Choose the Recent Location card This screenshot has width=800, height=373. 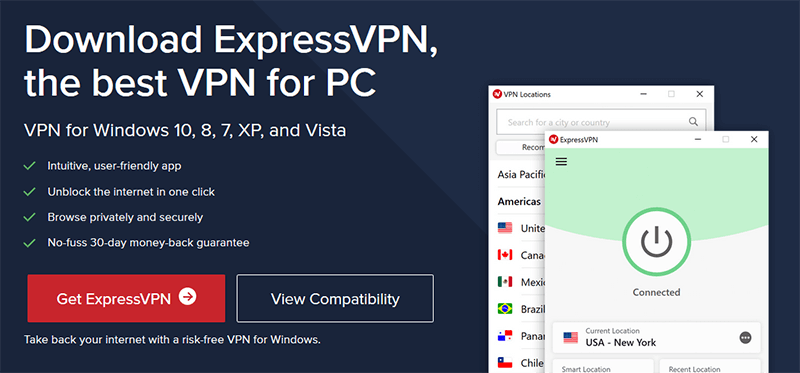[x=710, y=366]
